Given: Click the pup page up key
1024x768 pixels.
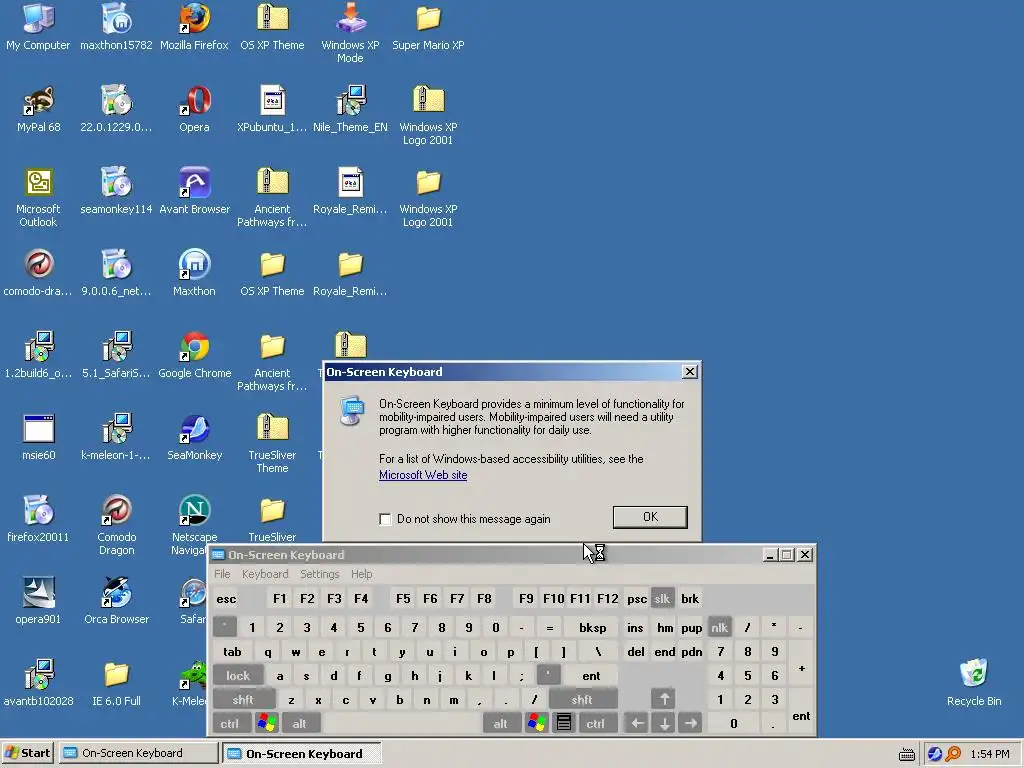Looking at the screenshot, I should point(691,628).
